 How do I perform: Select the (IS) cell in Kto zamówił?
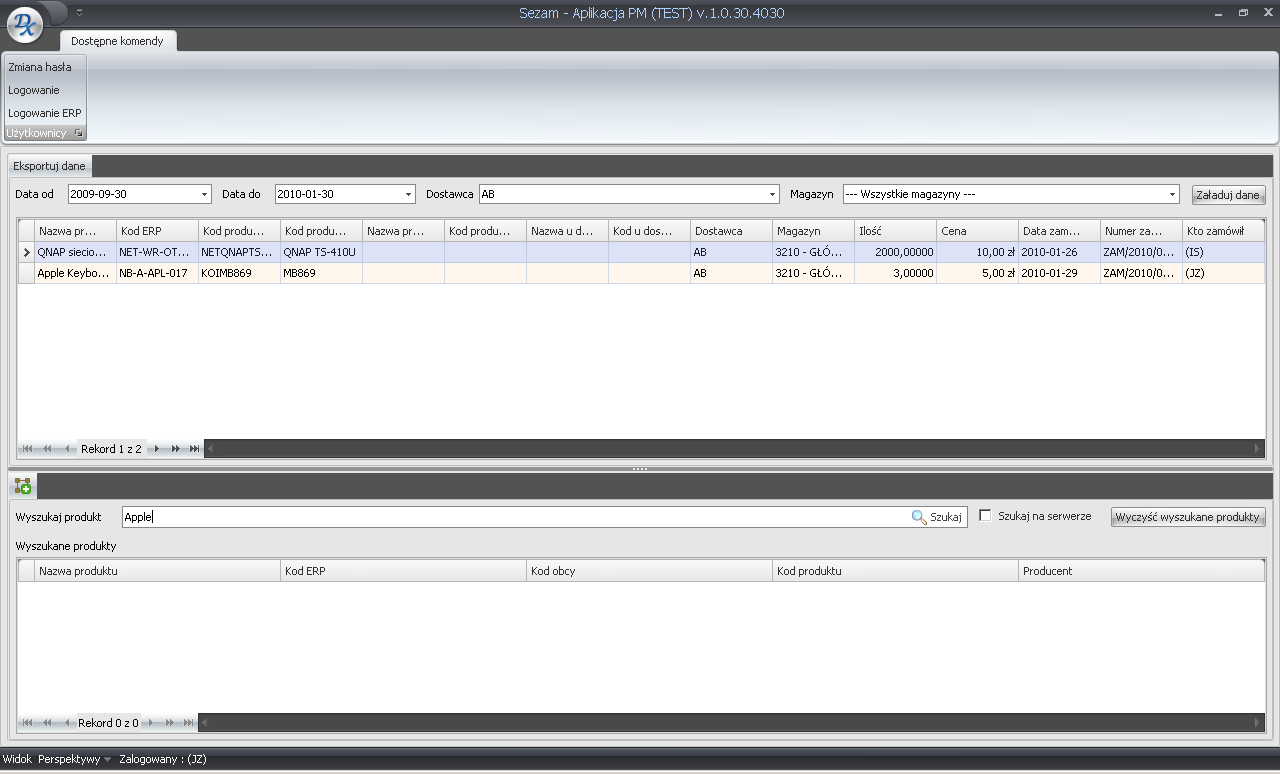tap(1224, 253)
